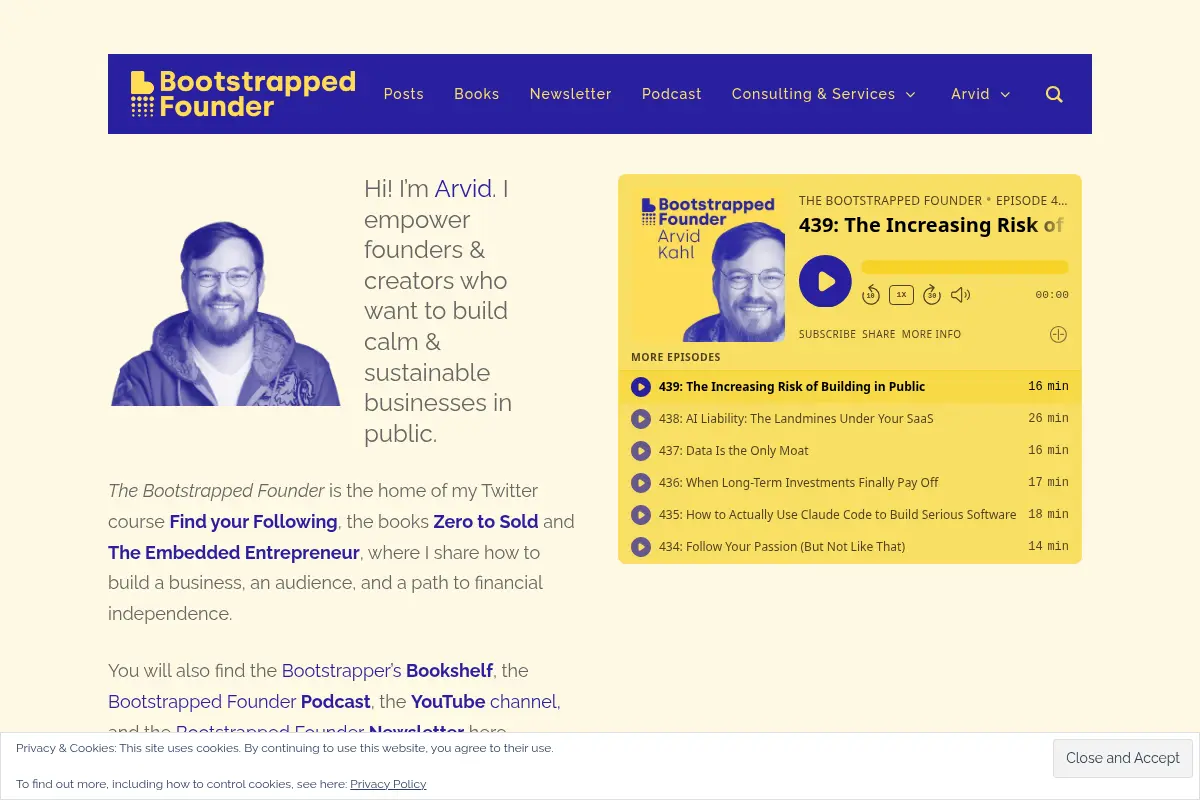1200x800 pixels.
Task: Mute the podcast player volume
Action: click(x=960, y=294)
